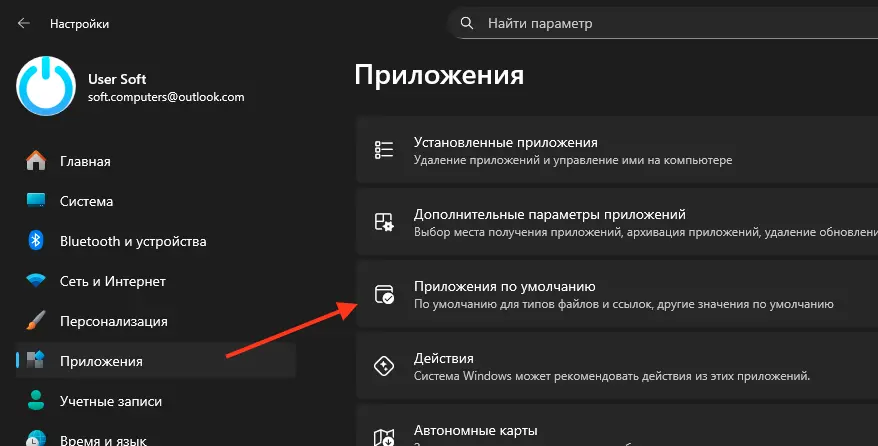Viewport: 878px width, 446px height.
Task: Select the Система monitor icon
Action: (36, 200)
